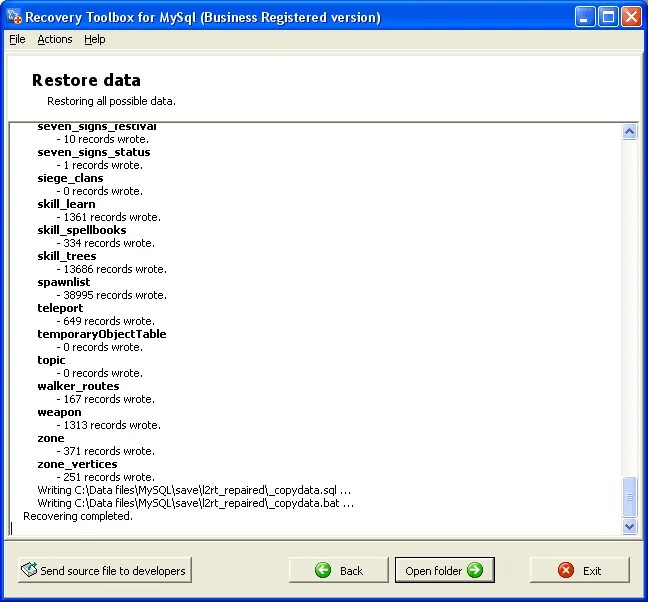The width and height of the screenshot is (648, 602).
Task: Maximize the Recovery Toolbox window
Action: pos(608,17)
